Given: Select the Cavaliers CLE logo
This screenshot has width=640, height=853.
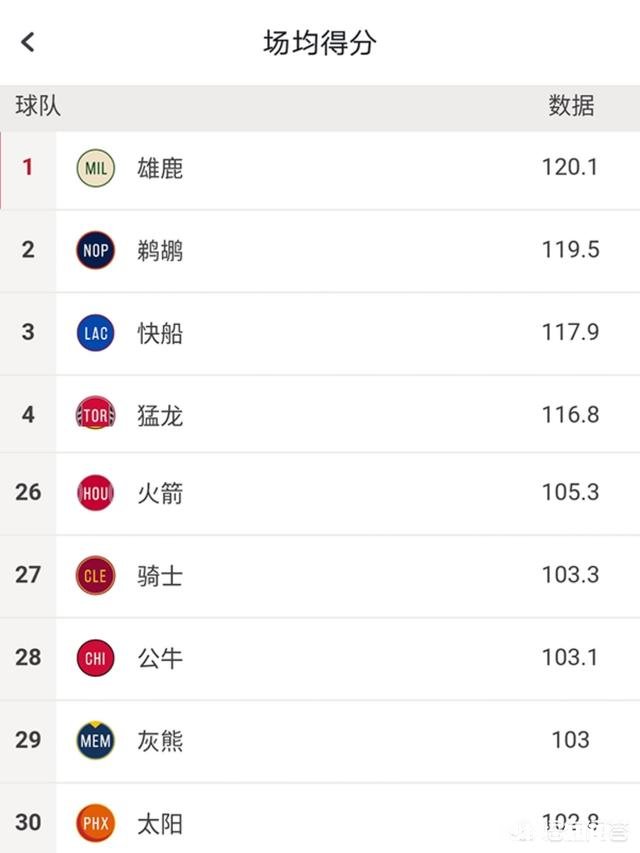Looking at the screenshot, I should 94,575.
